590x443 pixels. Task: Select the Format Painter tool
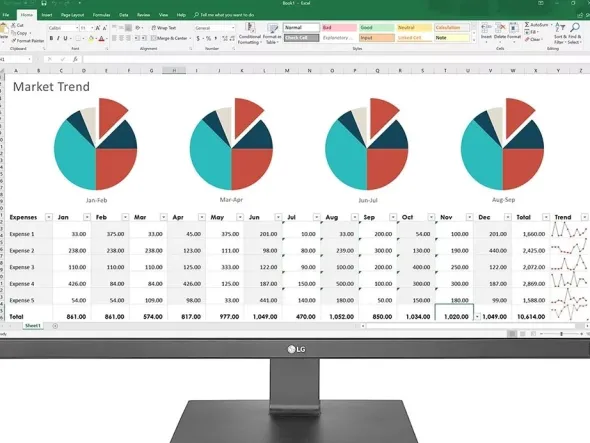click(28, 41)
